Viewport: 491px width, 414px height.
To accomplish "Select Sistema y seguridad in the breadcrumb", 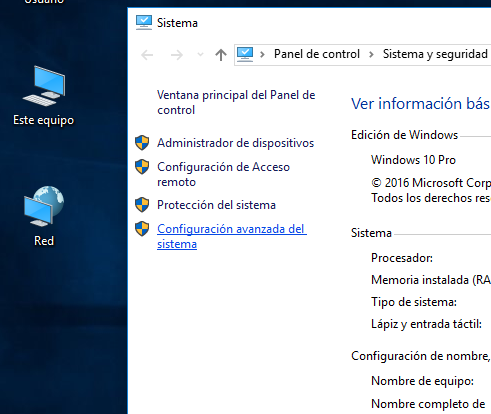I will [x=435, y=54].
